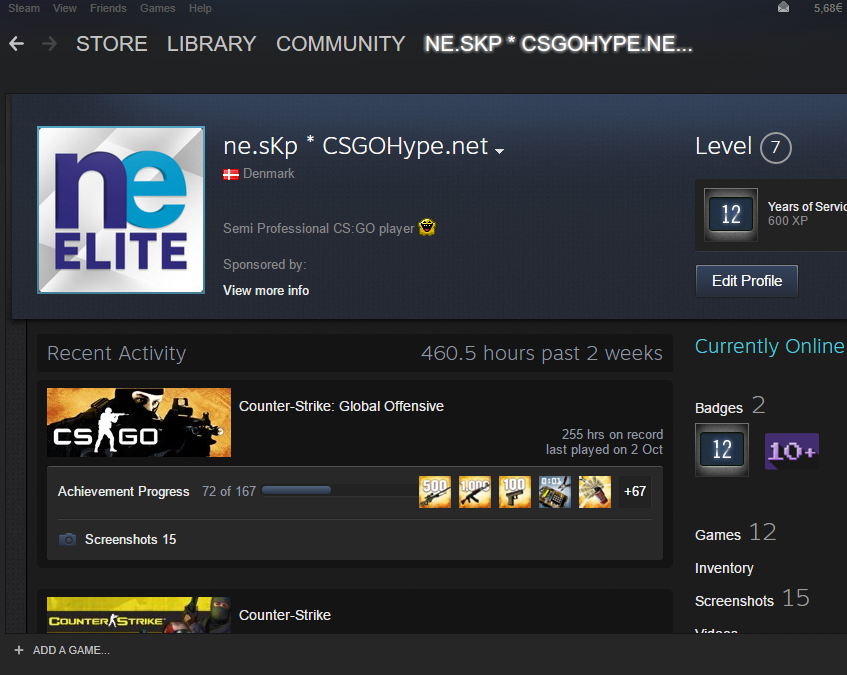The image size is (847, 675).
Task: Switch to the LIBRARY tab
Action: [x=211, y=44]
